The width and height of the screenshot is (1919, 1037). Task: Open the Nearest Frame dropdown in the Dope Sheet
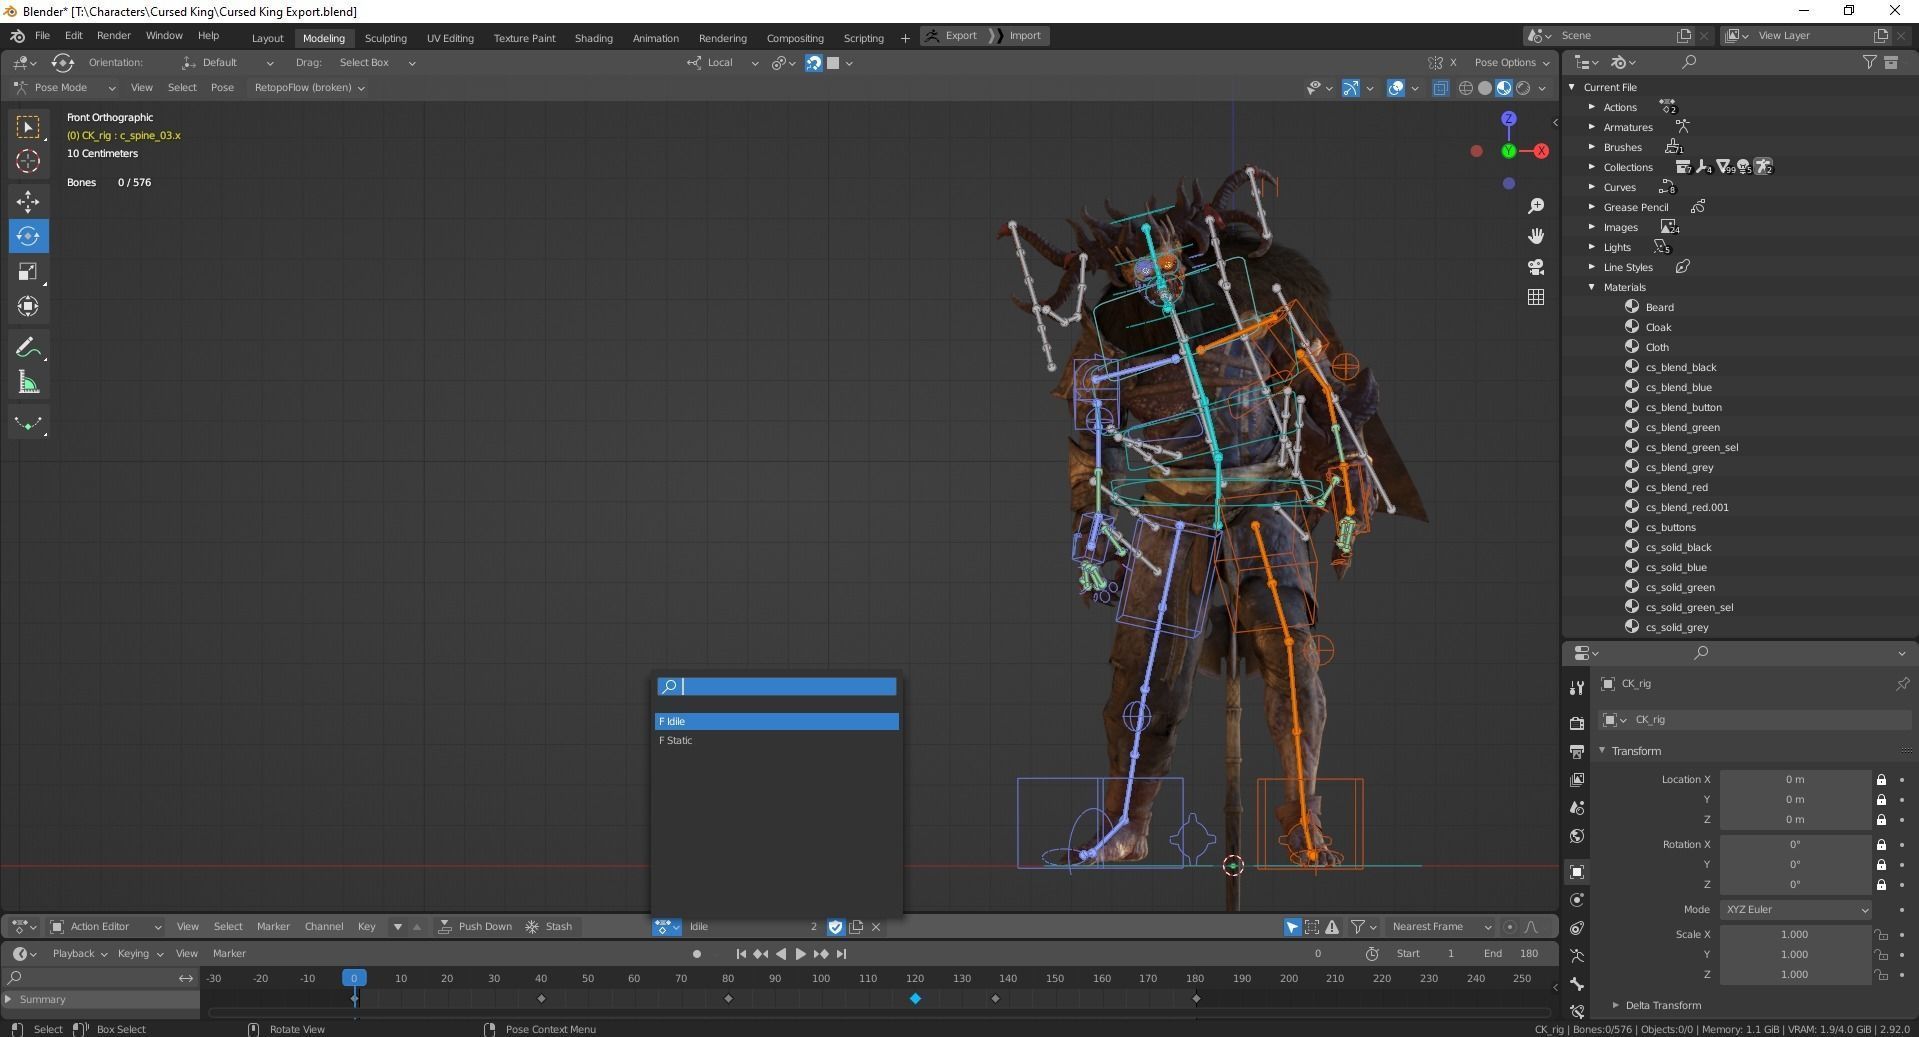tap(1438, 926)
